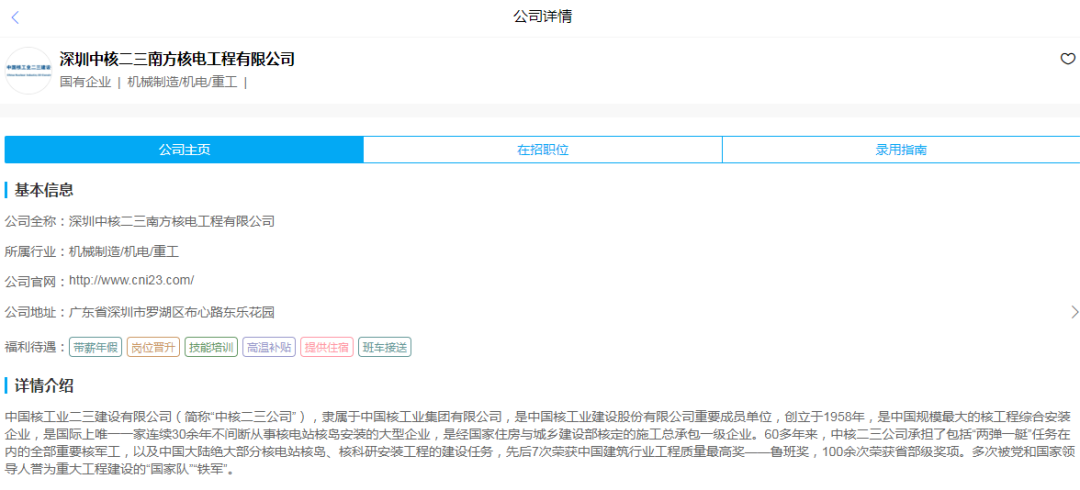This screenshot has height=490, width=1080.
Task: Switch to the 录用指南 tab
Action: click(x=901, y=150)
